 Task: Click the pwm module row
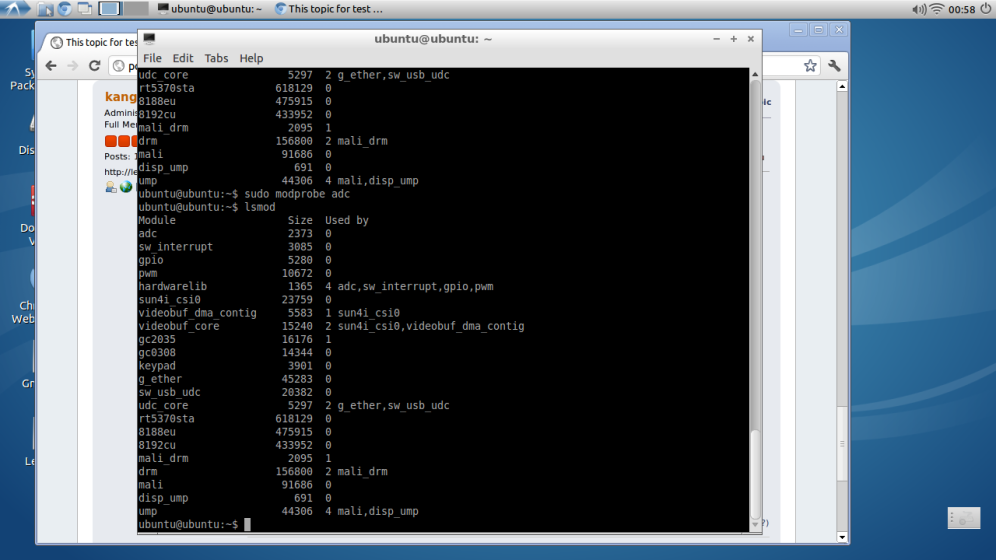coord(235,273)
